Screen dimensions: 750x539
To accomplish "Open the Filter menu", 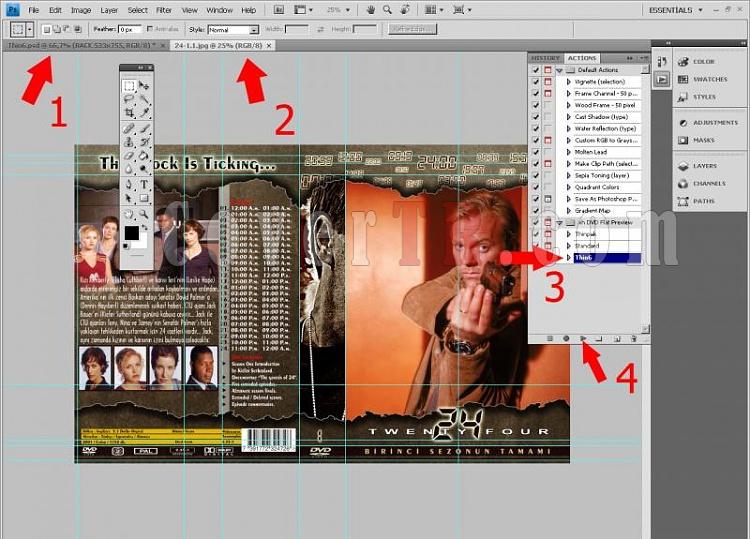I will click(x=164, y=10).
